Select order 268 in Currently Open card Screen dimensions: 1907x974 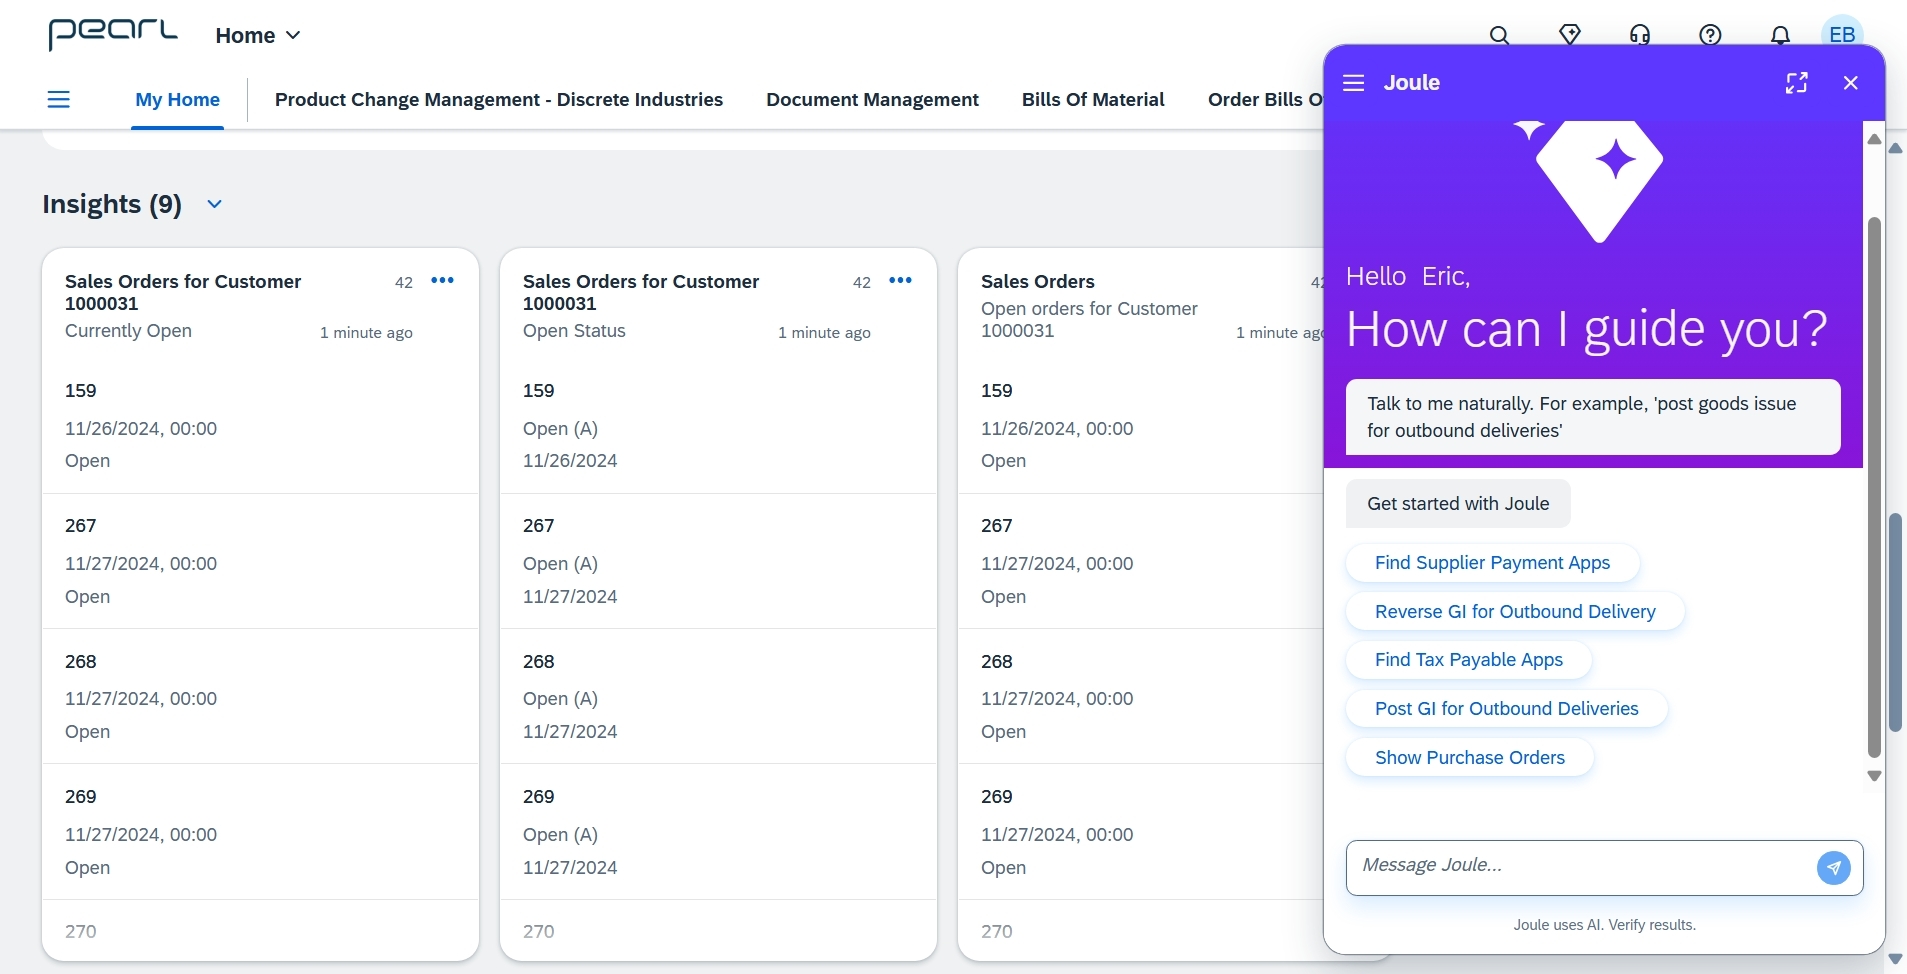260,696
